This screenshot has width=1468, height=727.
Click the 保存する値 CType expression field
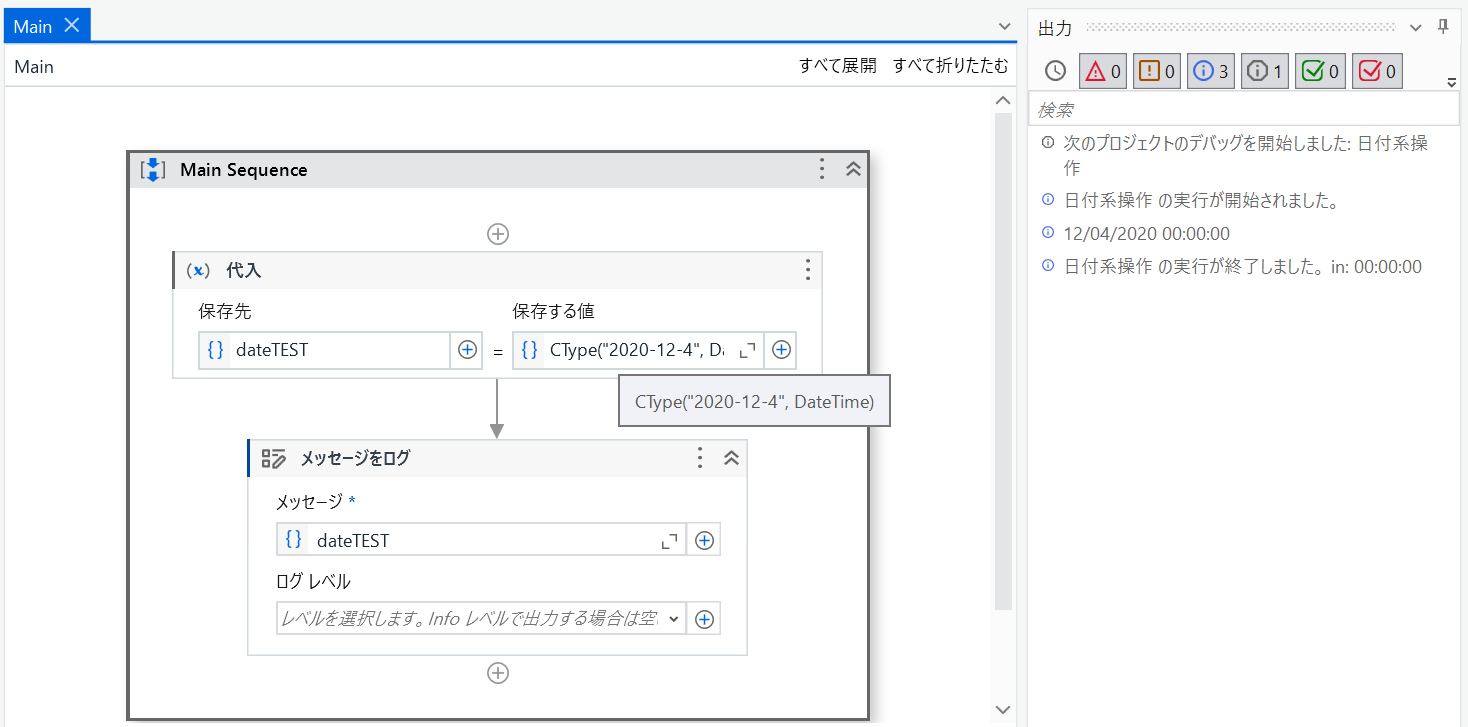pyautogui.click(x=638, y=350)
